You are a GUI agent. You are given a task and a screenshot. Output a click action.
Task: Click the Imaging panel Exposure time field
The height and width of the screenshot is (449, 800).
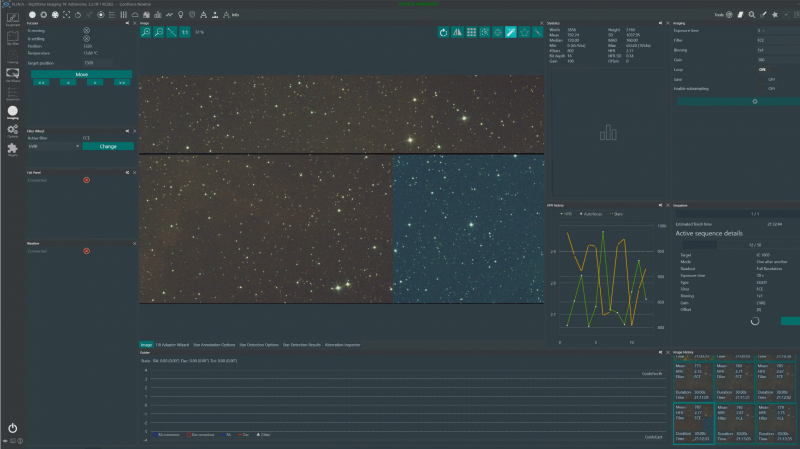(778, 31)
